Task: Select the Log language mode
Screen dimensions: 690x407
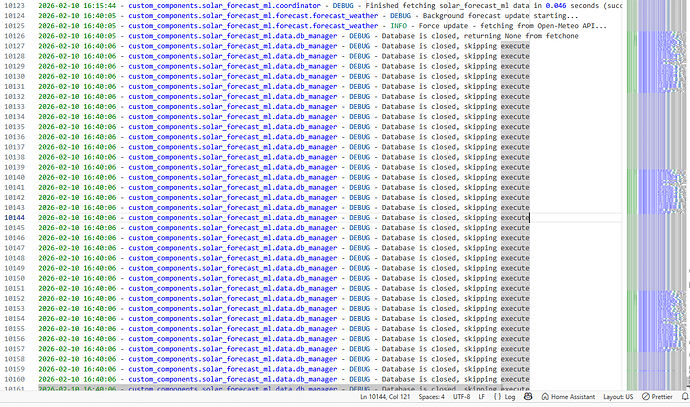Action: pos(504,396)
